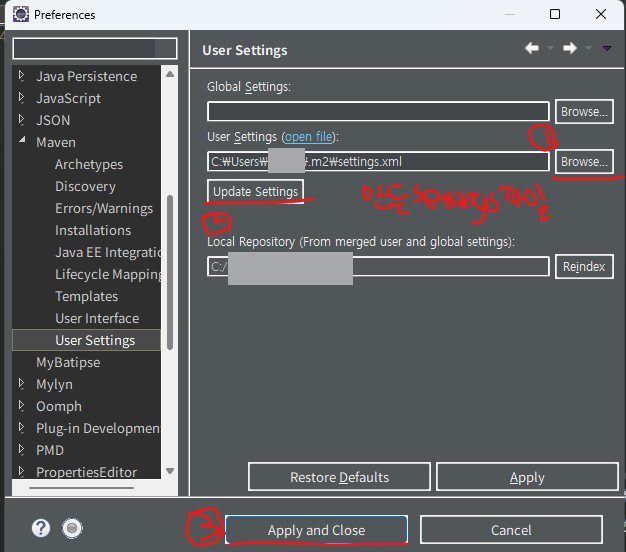The width and height of the screenshot is (626, 552).
Task: Select the JSON label
Action: tap(53, 120)
